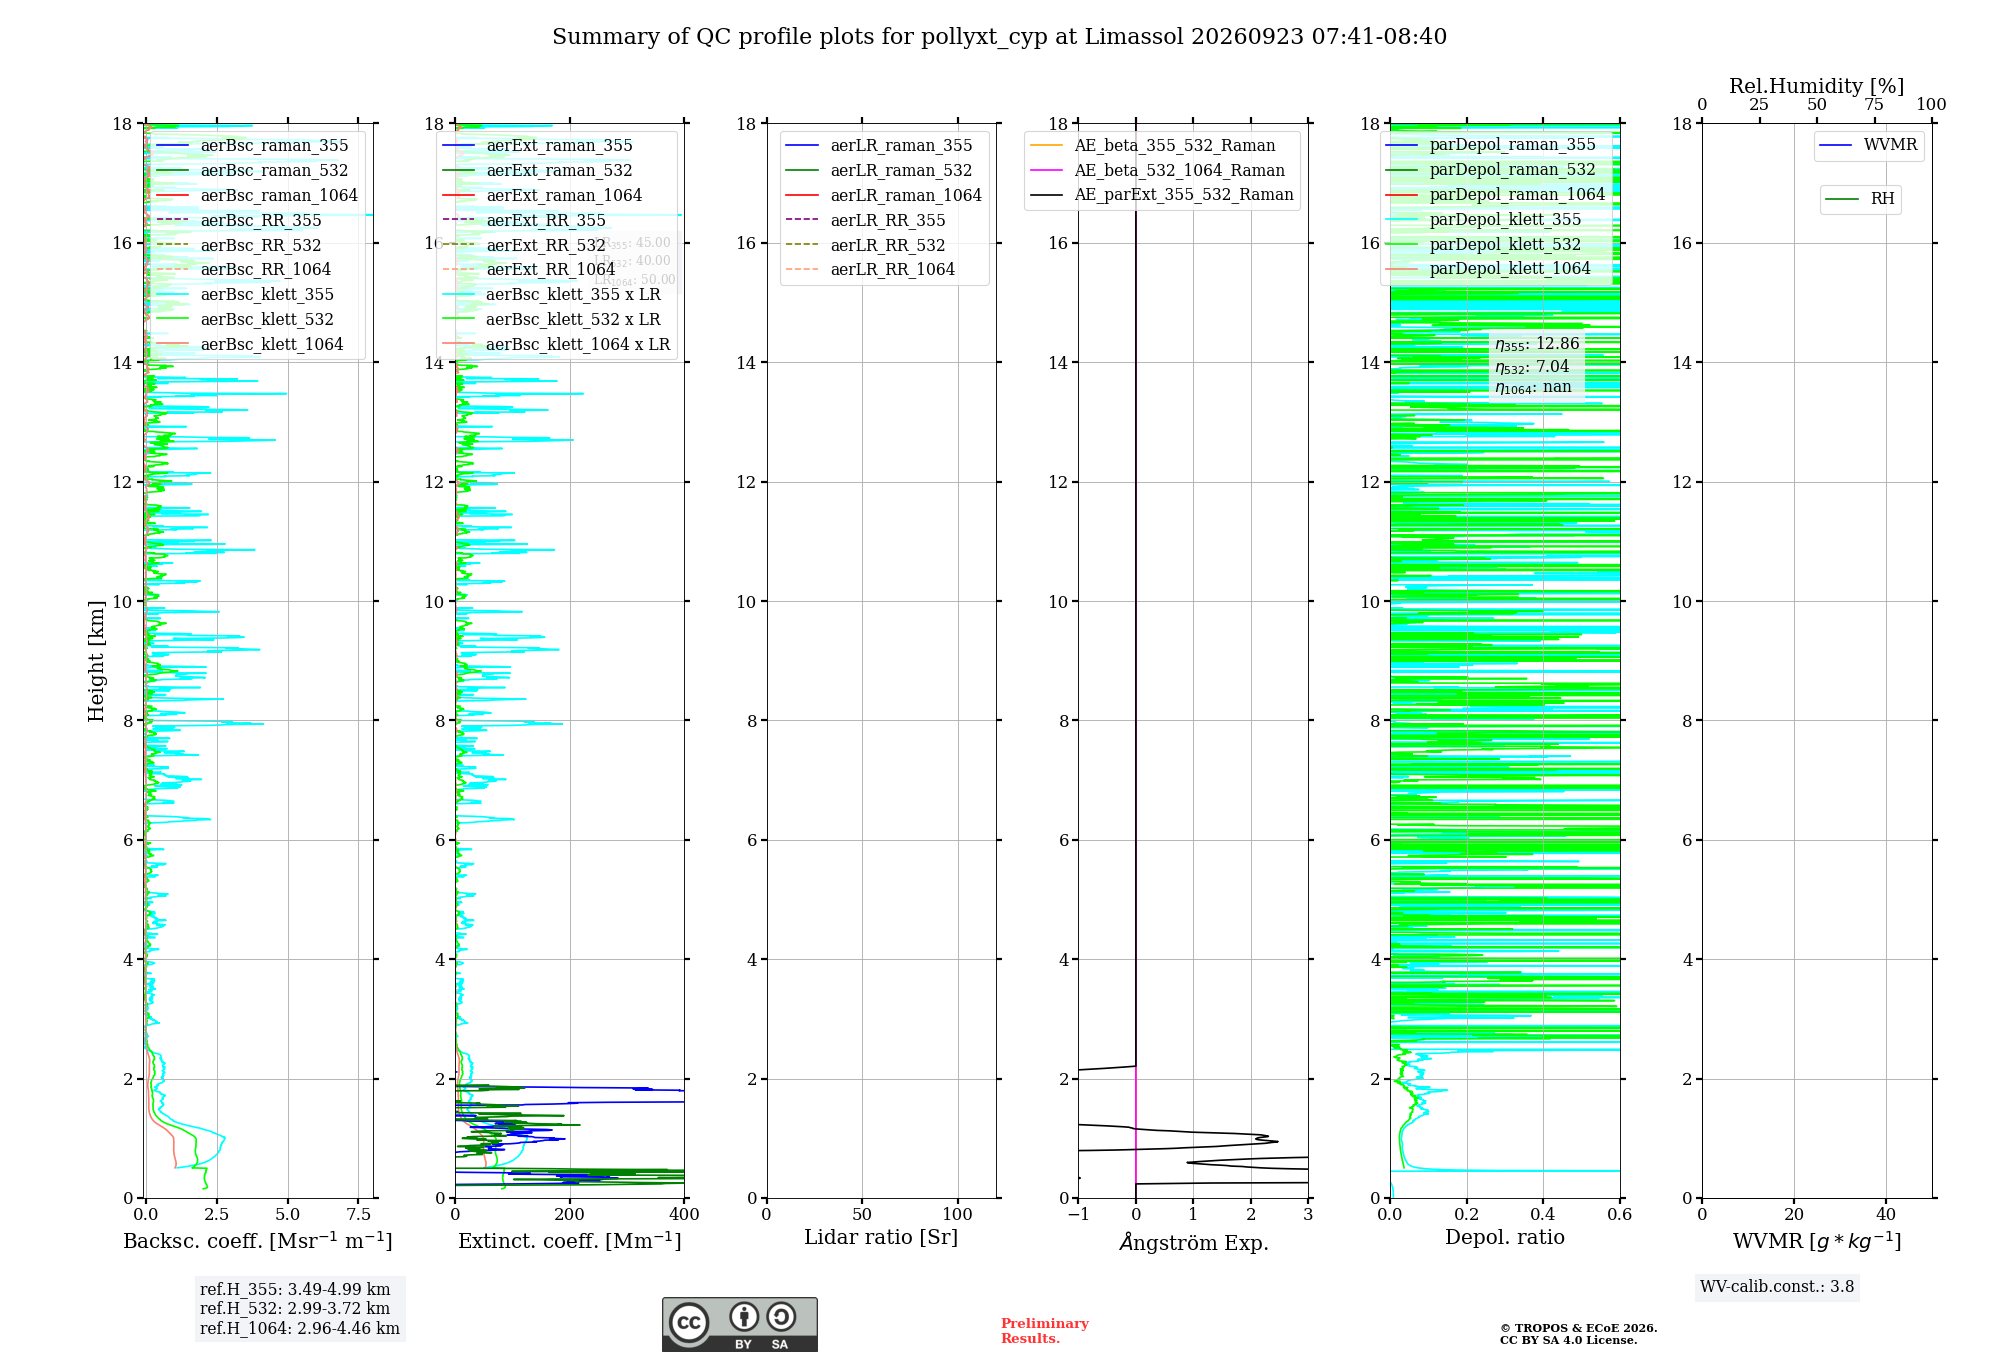Click legend entry parDepol_raman_1064
Viewport: 2000px width, 1360px height.
[x=1496, y=194]
